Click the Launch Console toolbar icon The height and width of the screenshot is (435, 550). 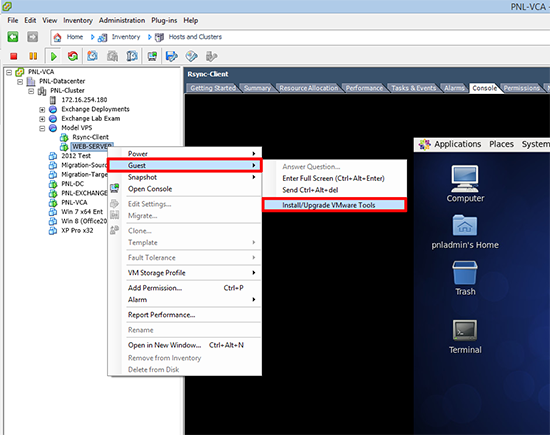tap(152, 56)
